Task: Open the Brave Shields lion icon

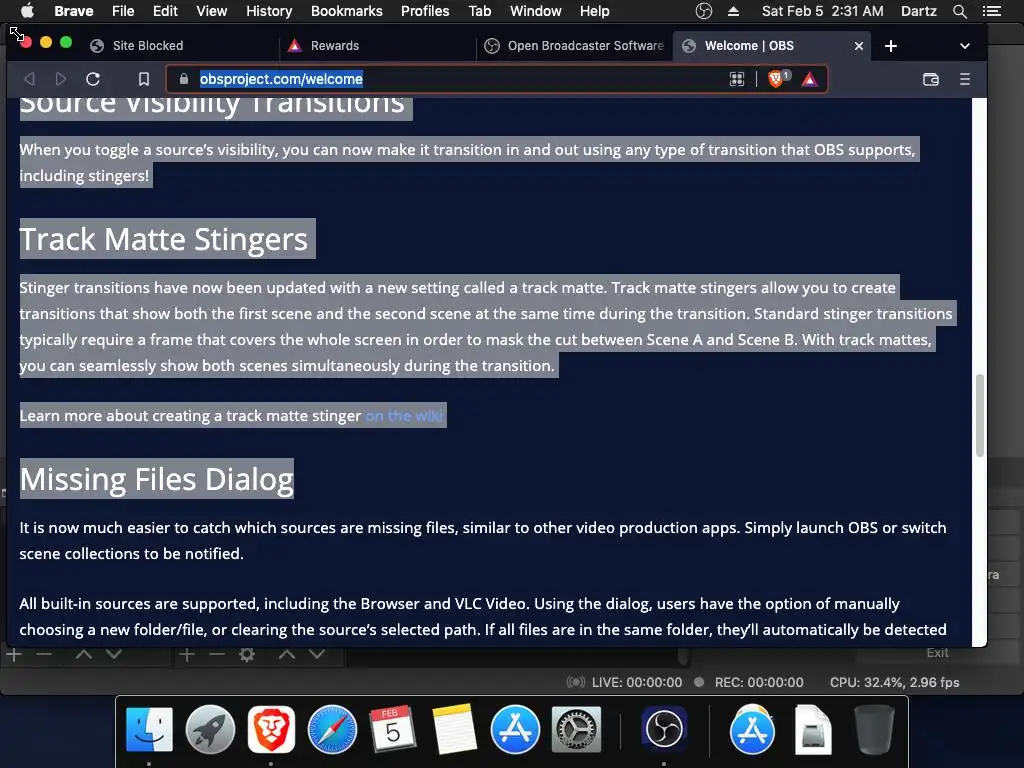Action: pyautogui.click(x=776, y=79)
